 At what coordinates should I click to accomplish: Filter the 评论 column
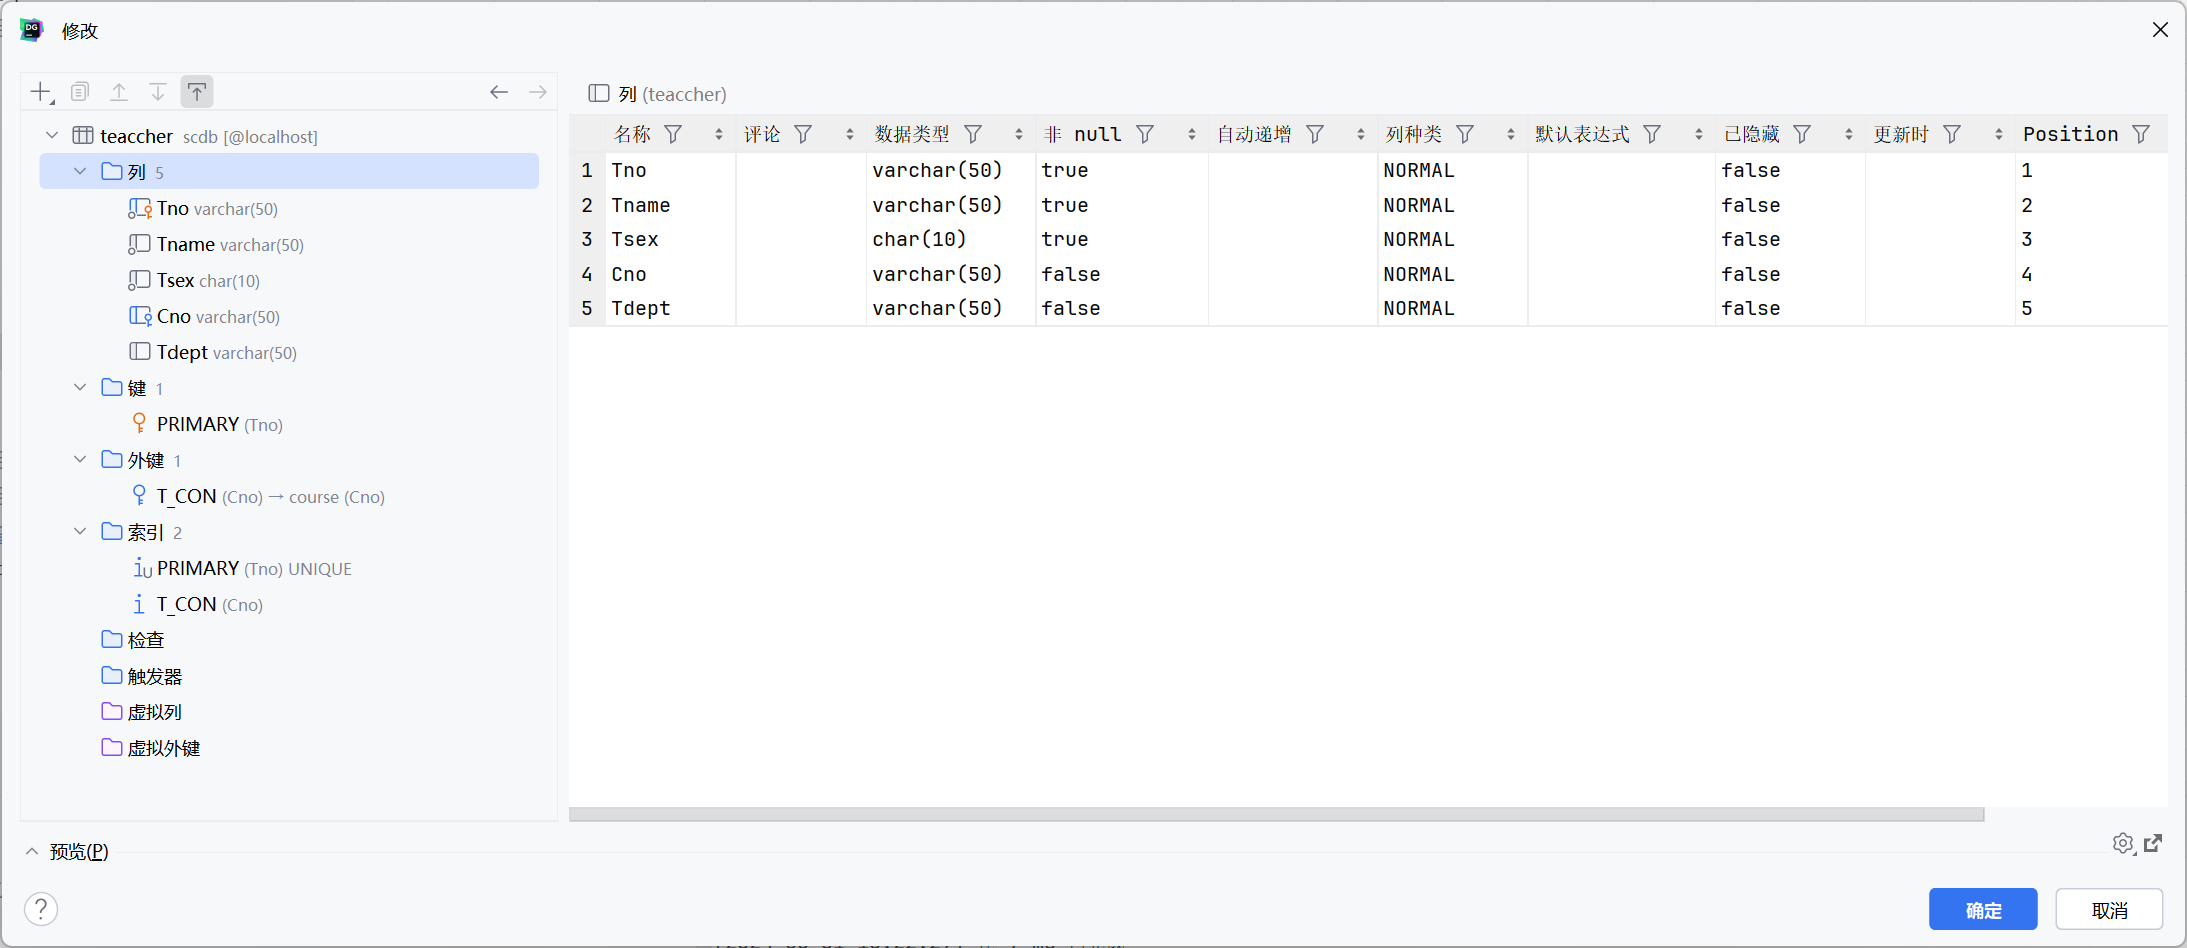click(803, 134)
